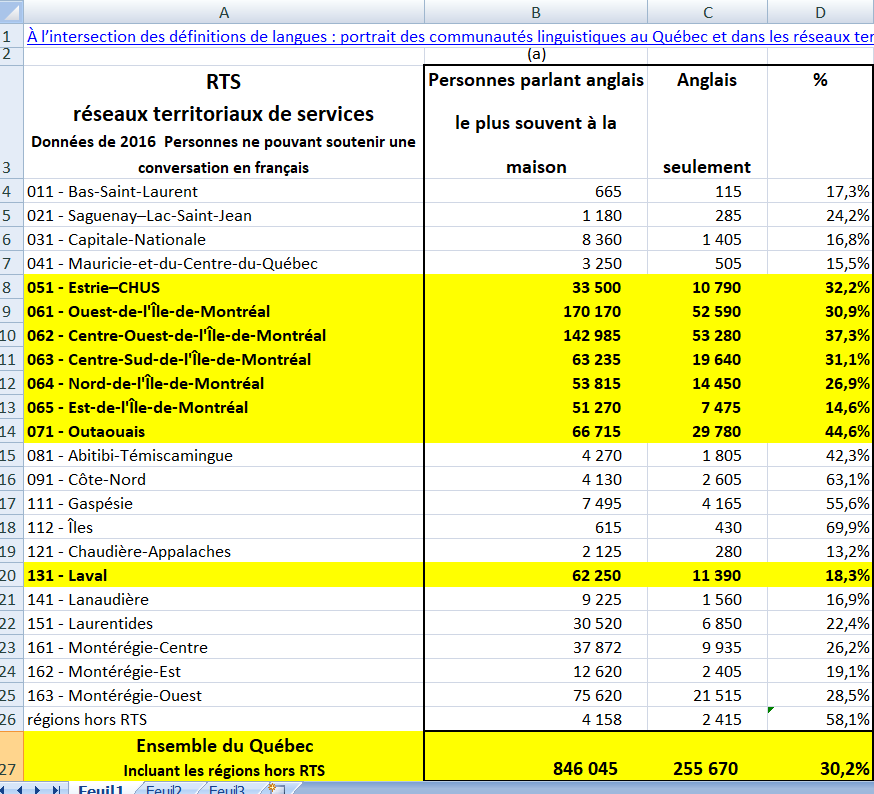
Task: Click the Select All corner triangle
Action: click(11, 12)
